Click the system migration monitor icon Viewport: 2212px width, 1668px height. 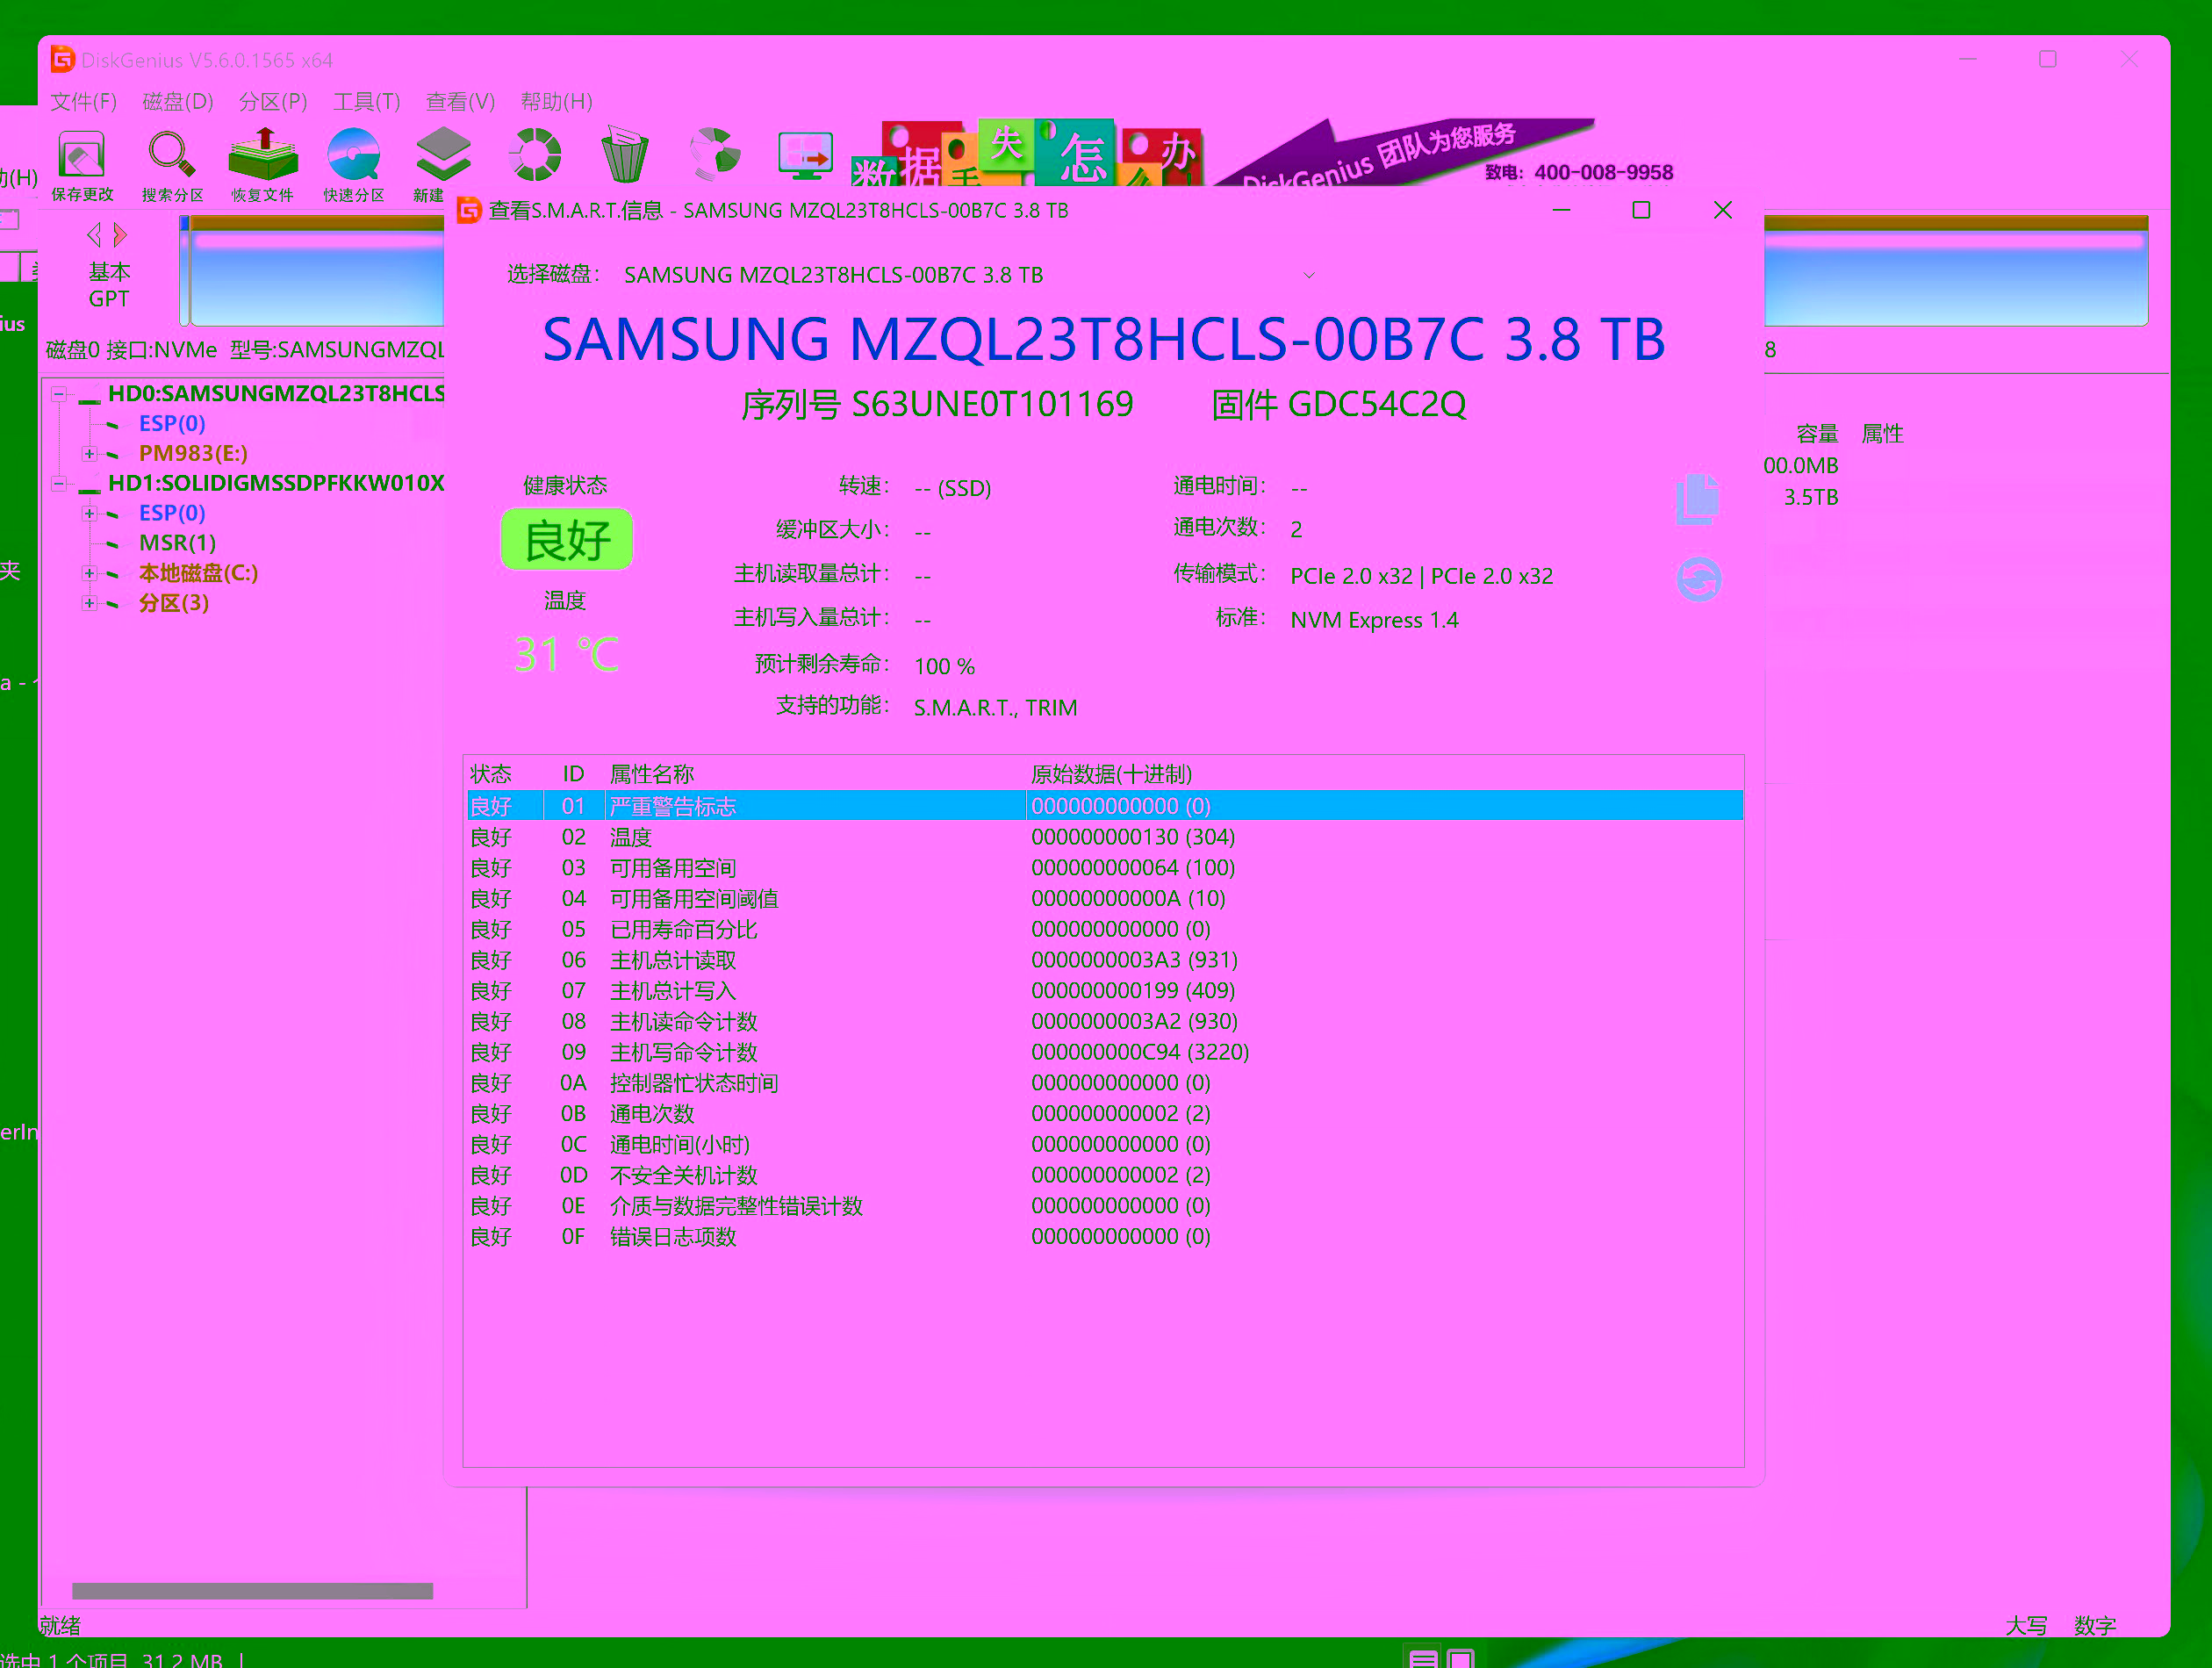point(805,157)
